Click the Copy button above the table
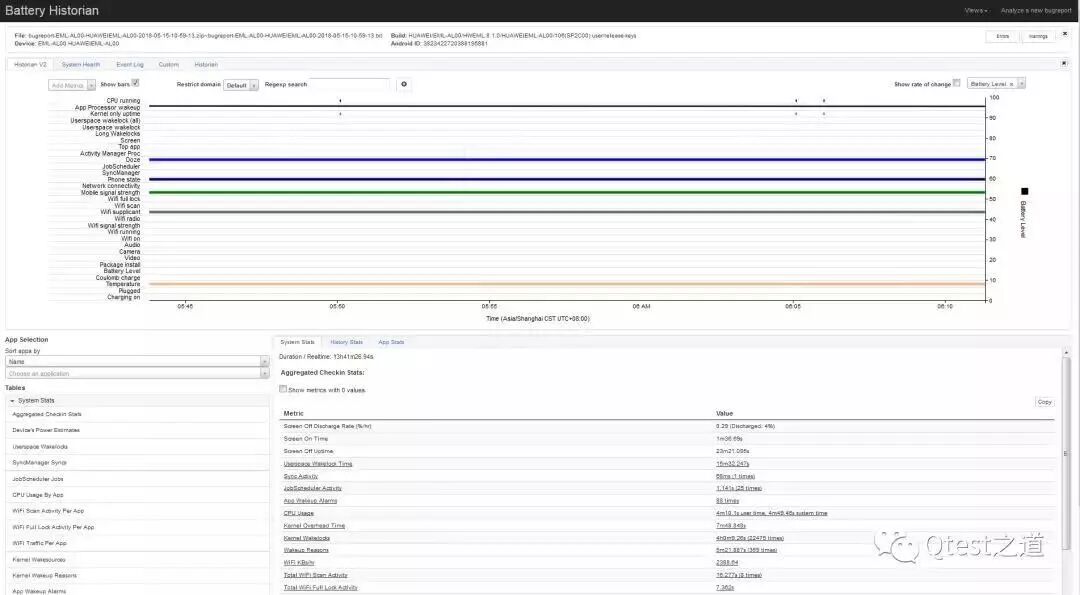 click(x=1044, y=401)
